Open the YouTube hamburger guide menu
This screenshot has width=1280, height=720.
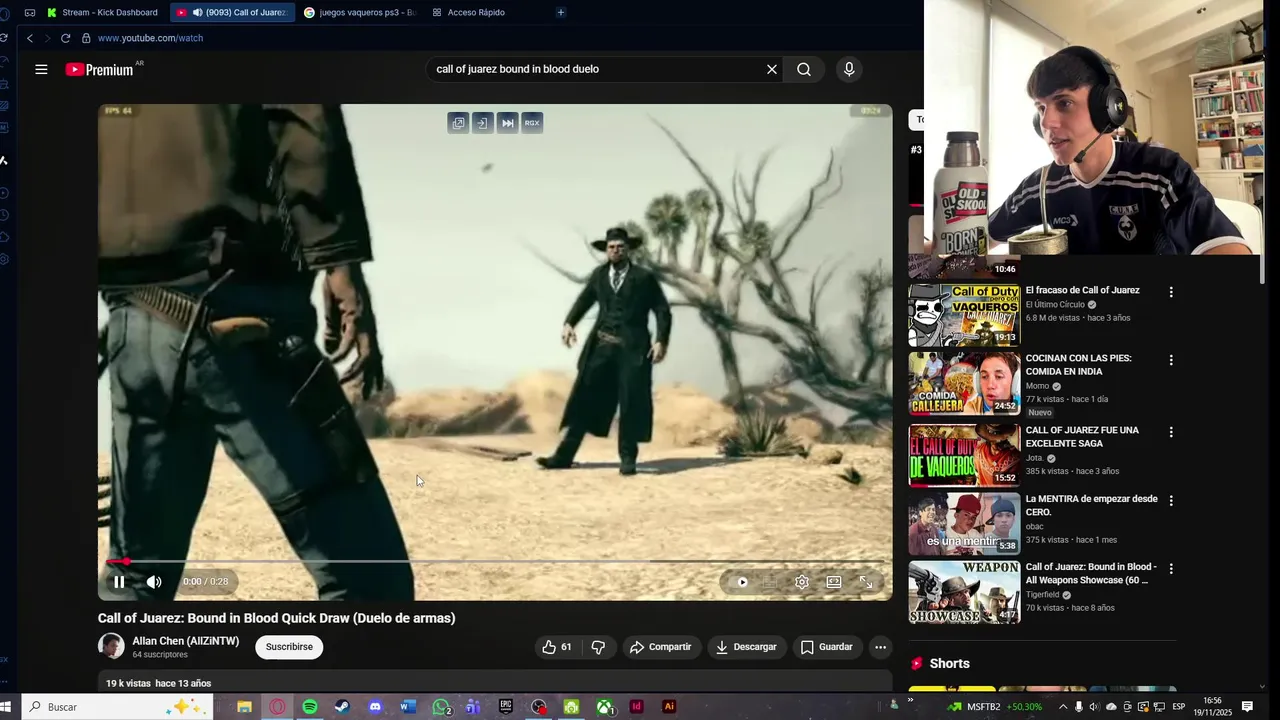[x=41, y=69]
